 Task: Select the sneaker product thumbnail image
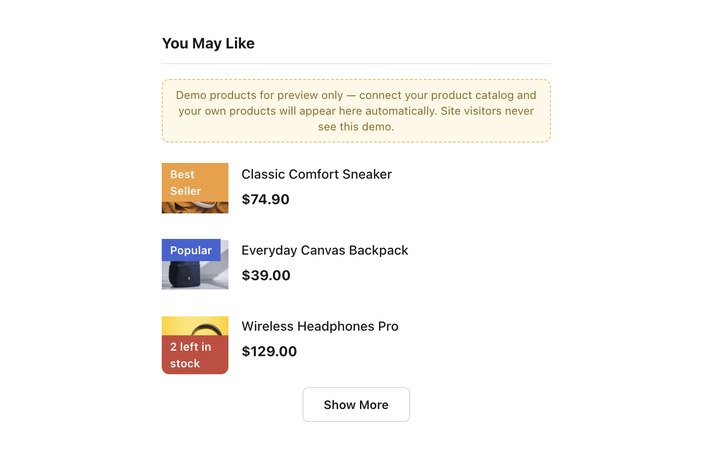tap(195, 188)
